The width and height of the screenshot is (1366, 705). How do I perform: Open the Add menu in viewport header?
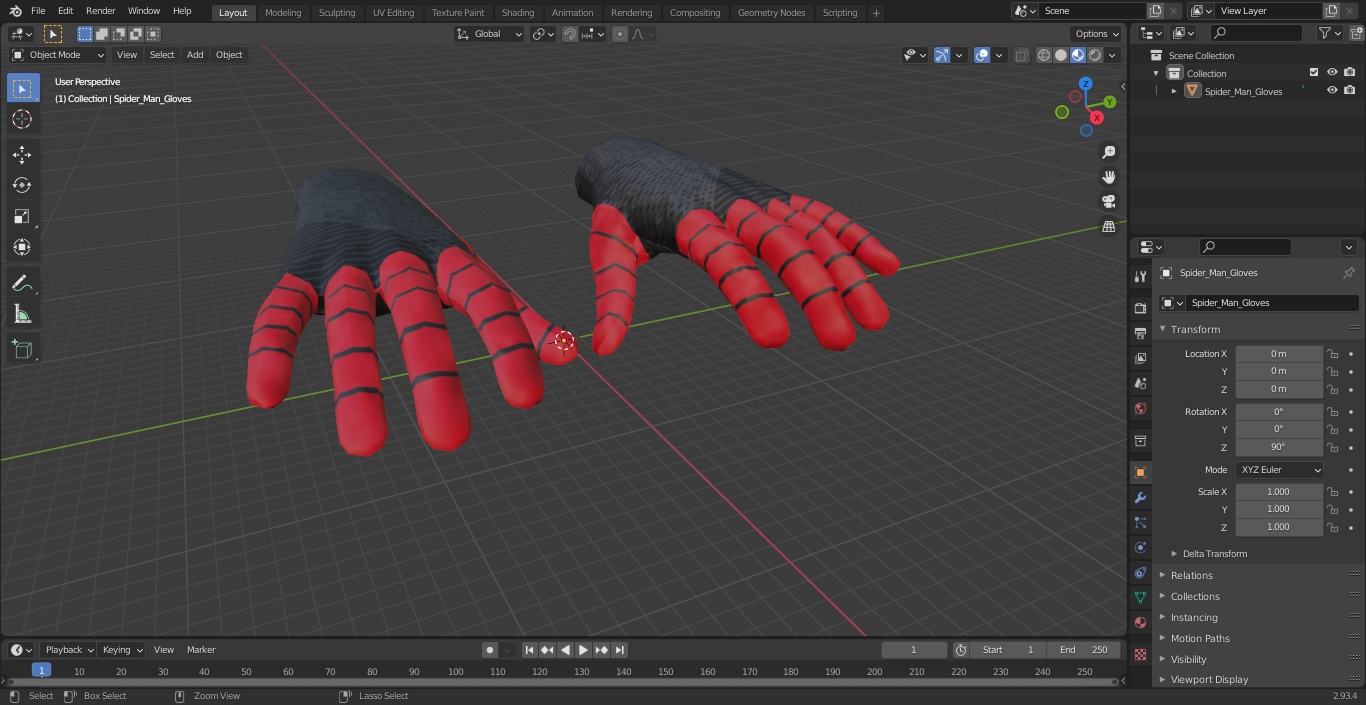[x=195, y=55]
